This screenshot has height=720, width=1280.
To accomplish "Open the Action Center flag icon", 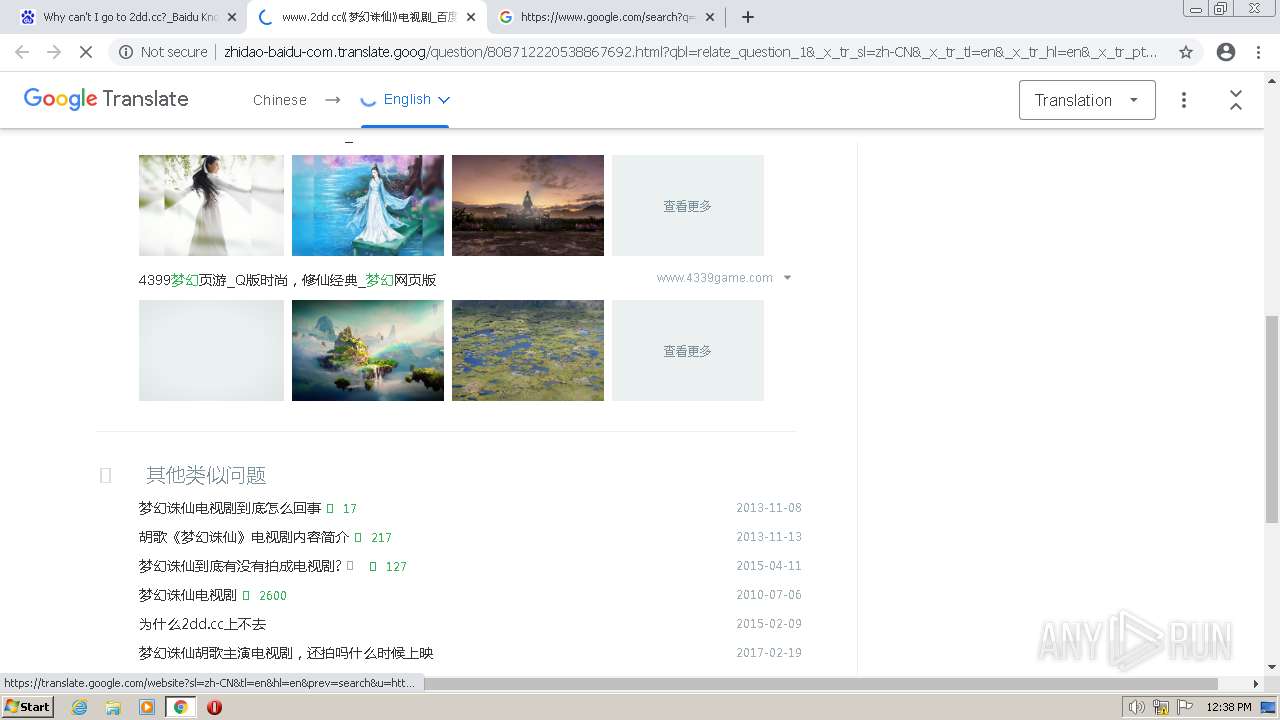I will click(x=1183, y=707).
